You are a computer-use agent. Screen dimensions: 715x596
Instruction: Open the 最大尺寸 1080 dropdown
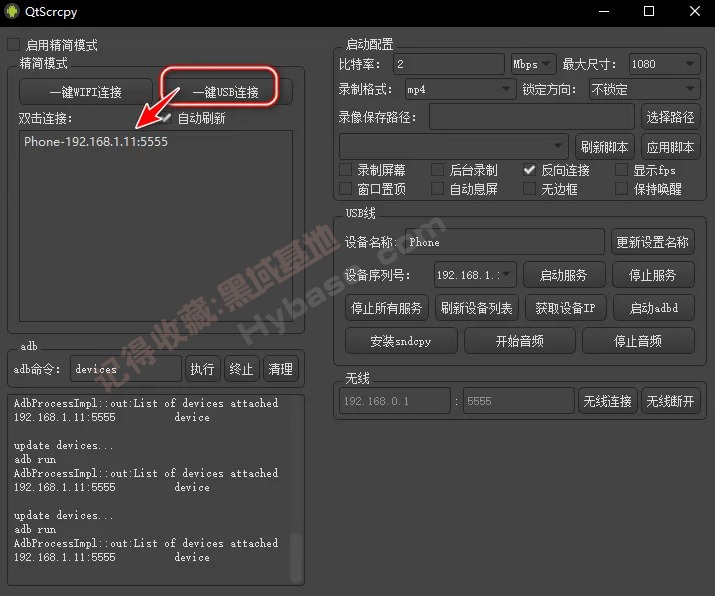[x=664, y=64]
